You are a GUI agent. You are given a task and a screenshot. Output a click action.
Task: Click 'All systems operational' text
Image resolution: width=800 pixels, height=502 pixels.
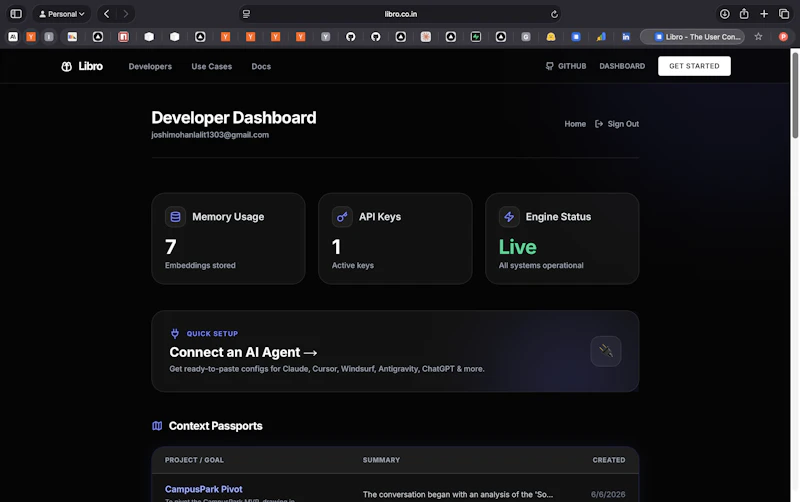point(541,265)
